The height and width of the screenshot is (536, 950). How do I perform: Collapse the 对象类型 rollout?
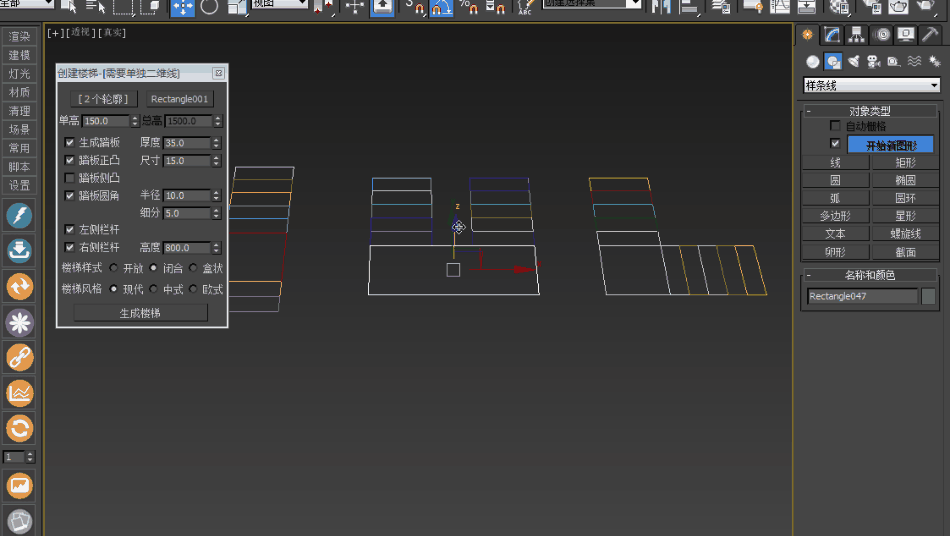[869, 111]
